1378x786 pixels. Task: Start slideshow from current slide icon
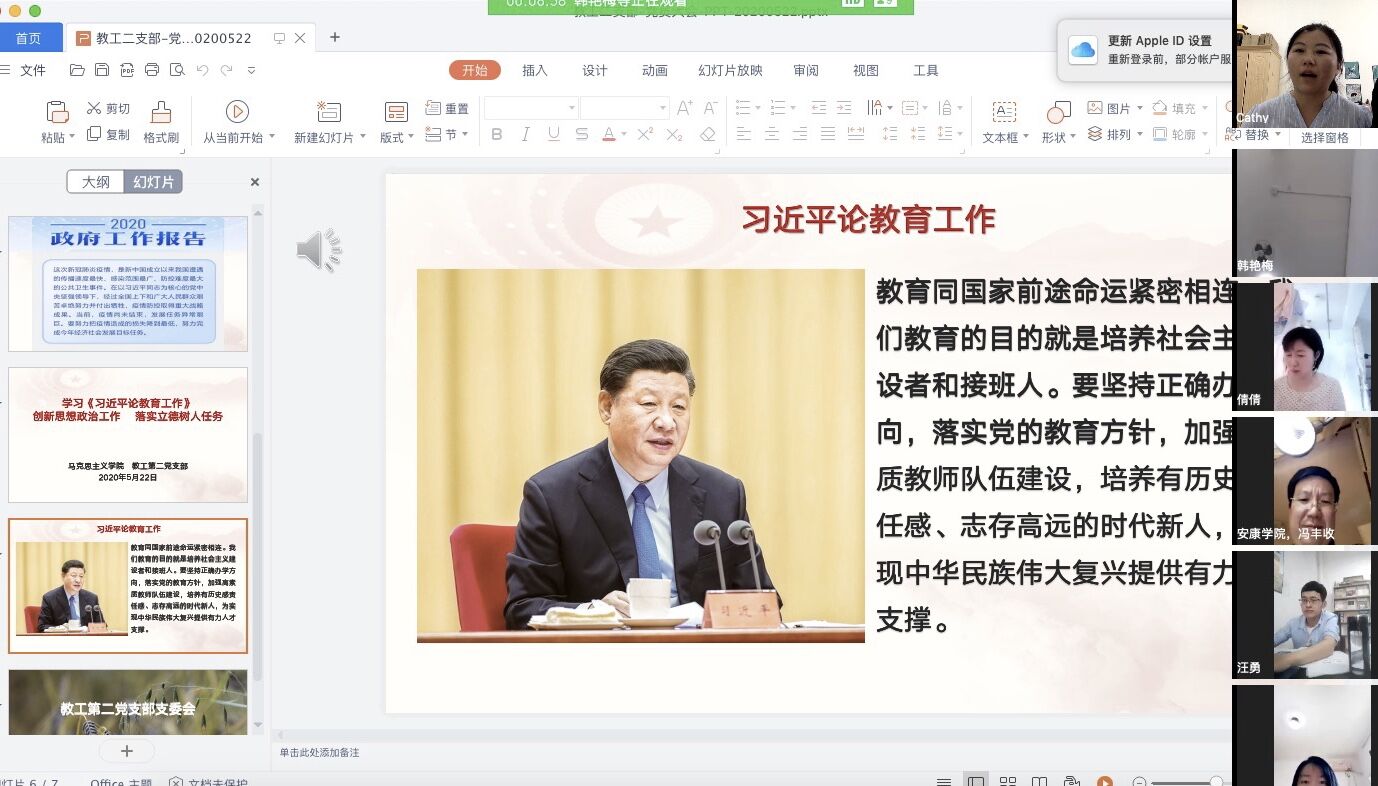[x=237, y=112]
